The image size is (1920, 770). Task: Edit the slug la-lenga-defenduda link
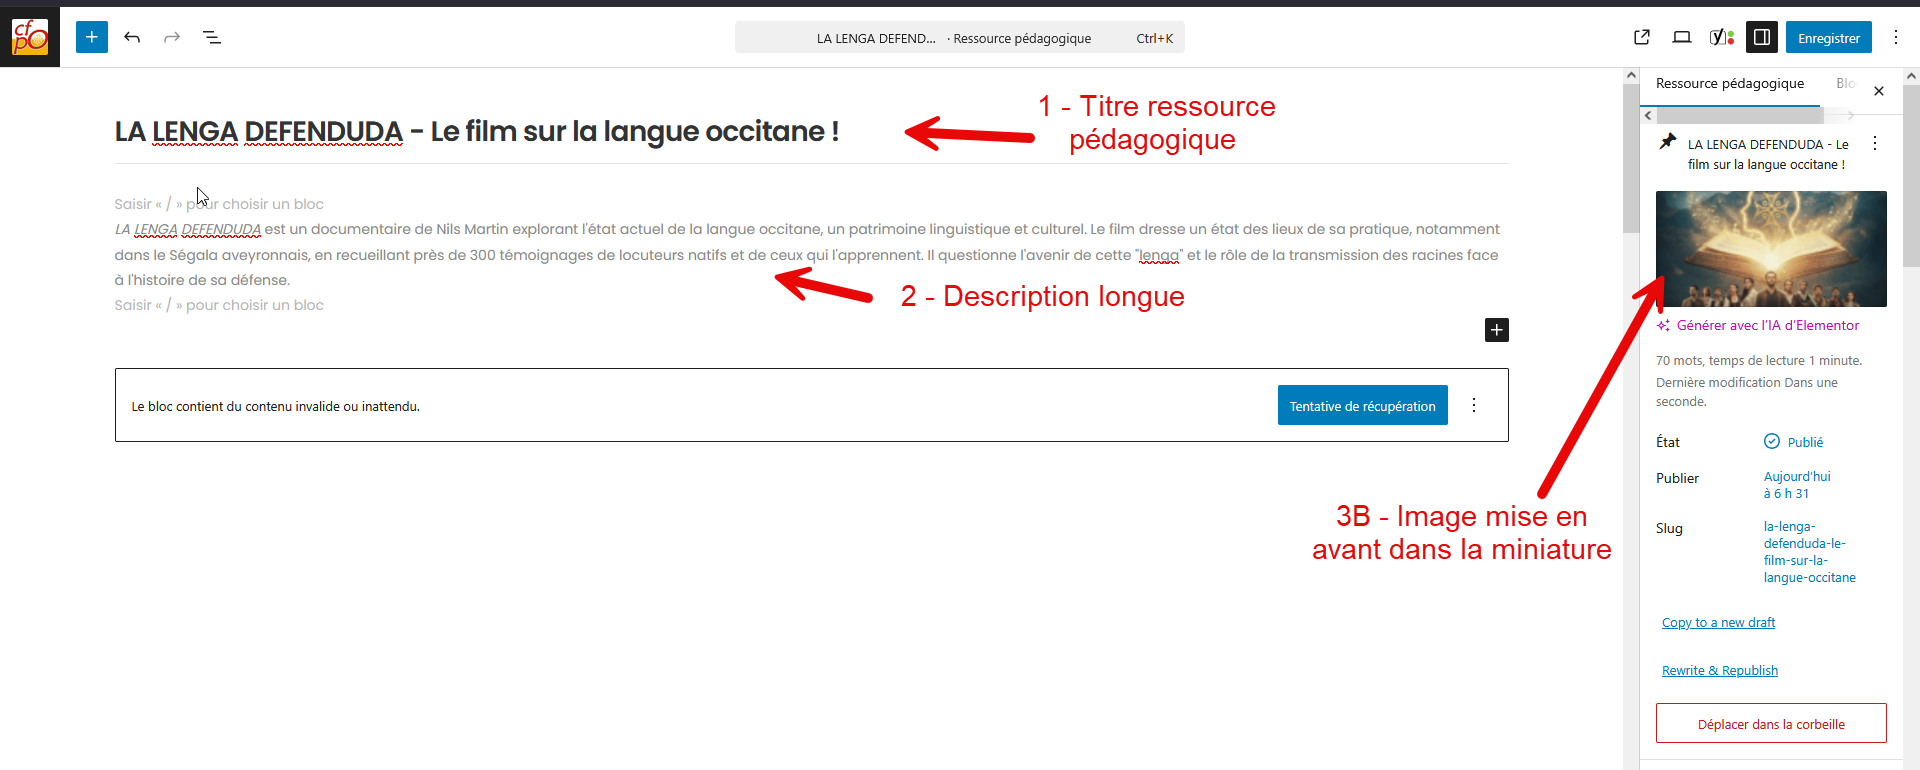tap(1810, 552)
